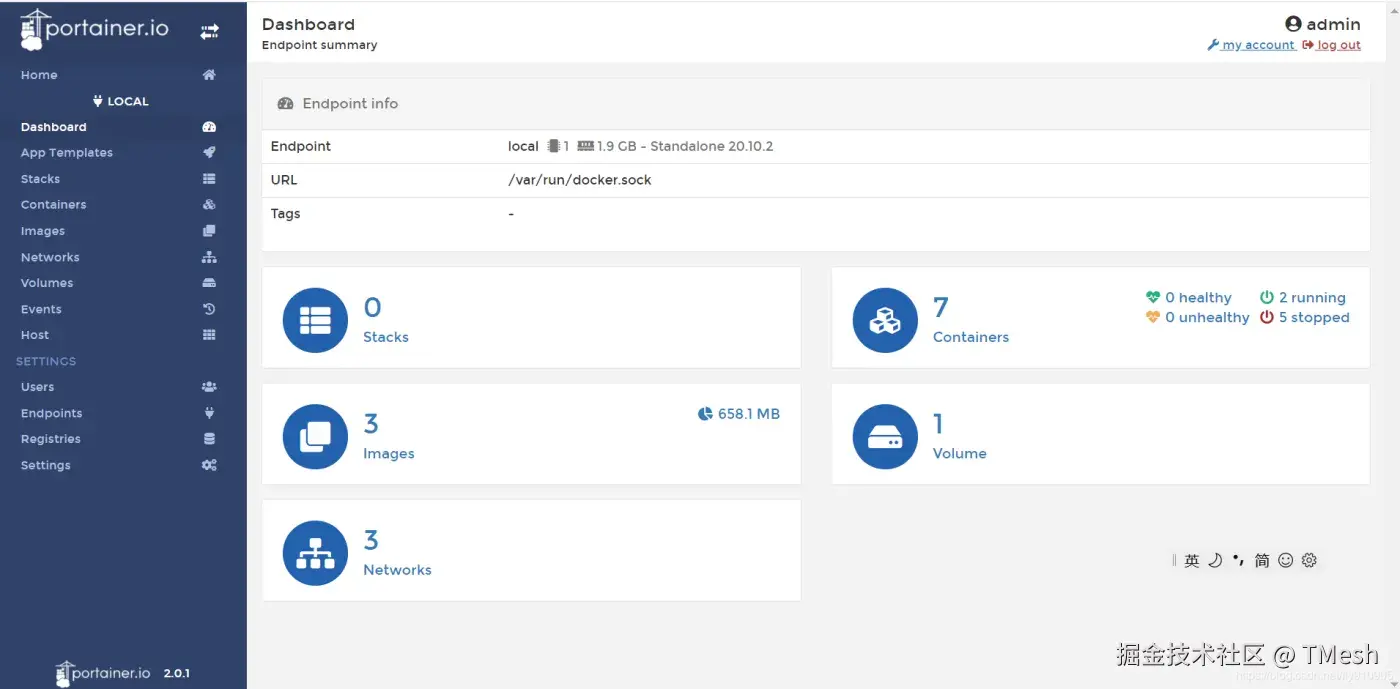This screenshot has height=689, width=1400.
Task: Click the LOCAL endpoint label in sidebar
Action: (120, 101)
